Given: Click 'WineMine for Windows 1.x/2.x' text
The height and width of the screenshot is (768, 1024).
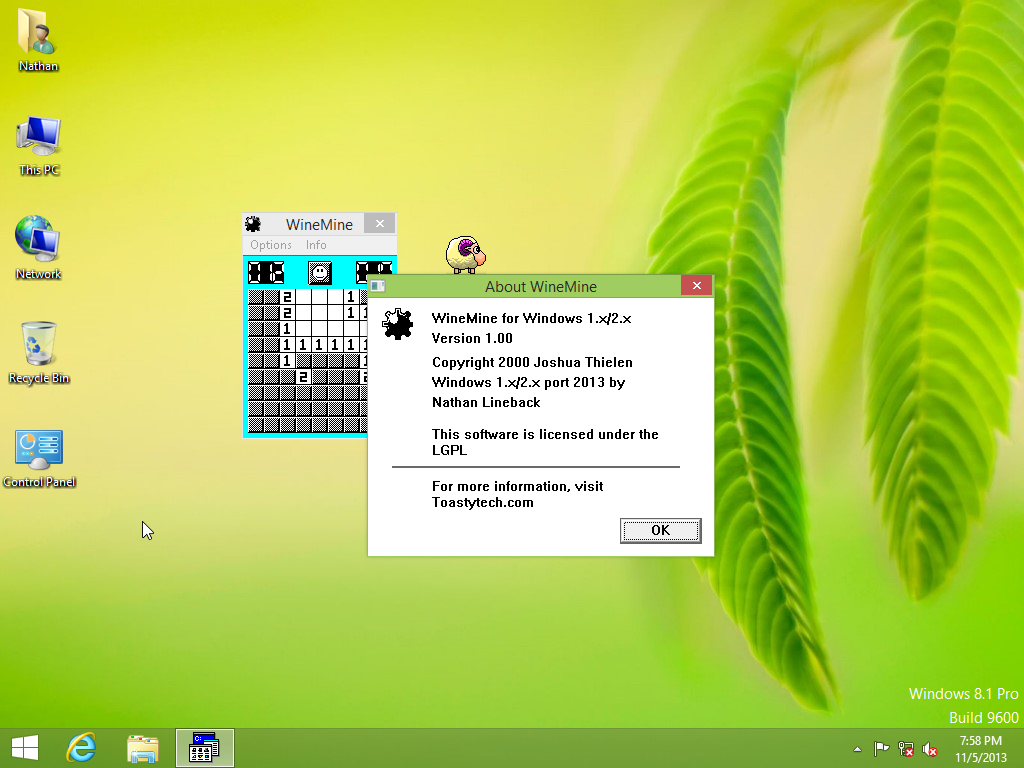Looking at the screenshot, I should click(x=532, y=319).
